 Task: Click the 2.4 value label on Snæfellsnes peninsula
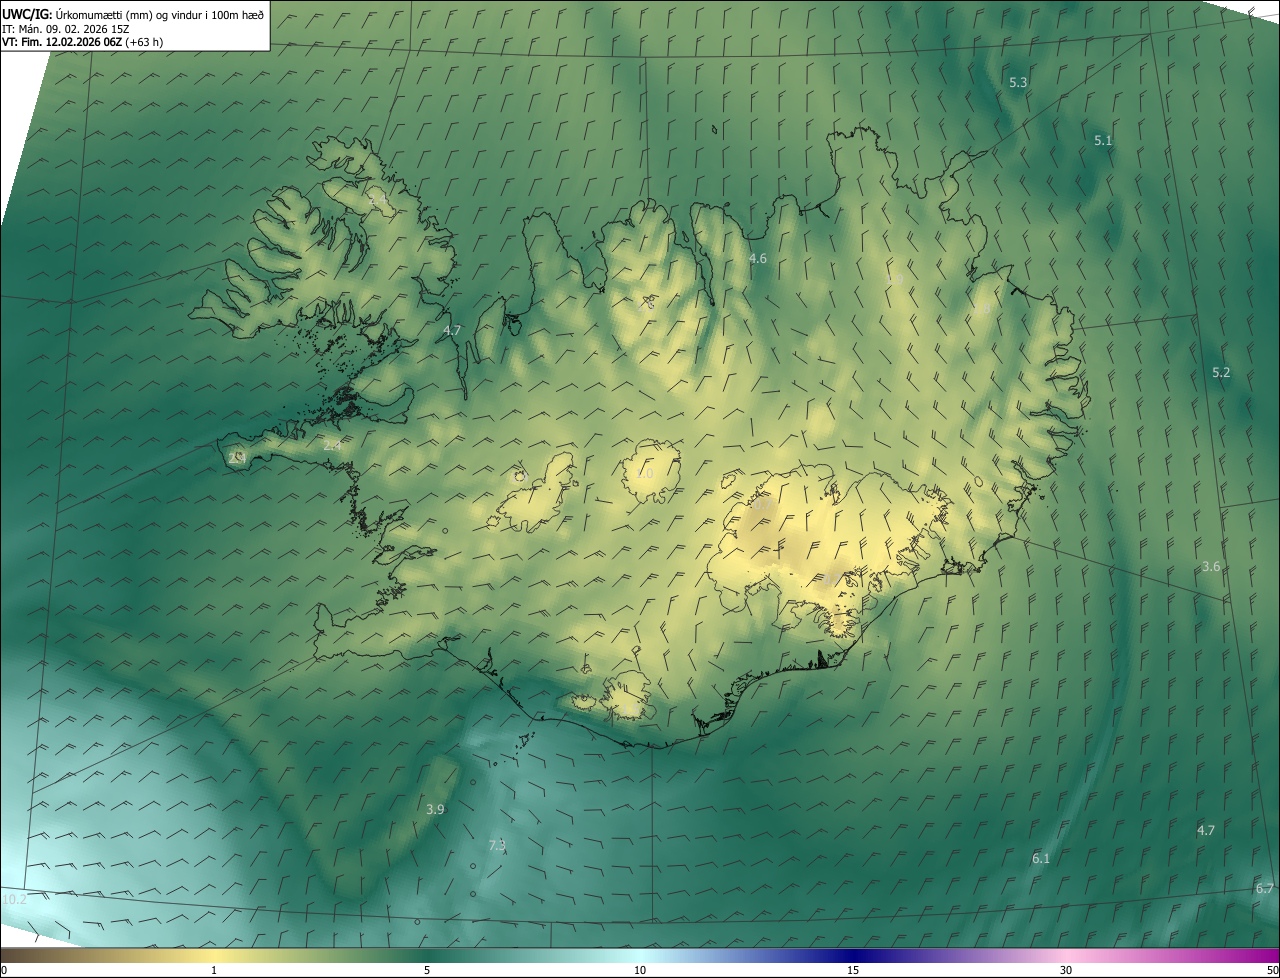(x=332, y=445)
